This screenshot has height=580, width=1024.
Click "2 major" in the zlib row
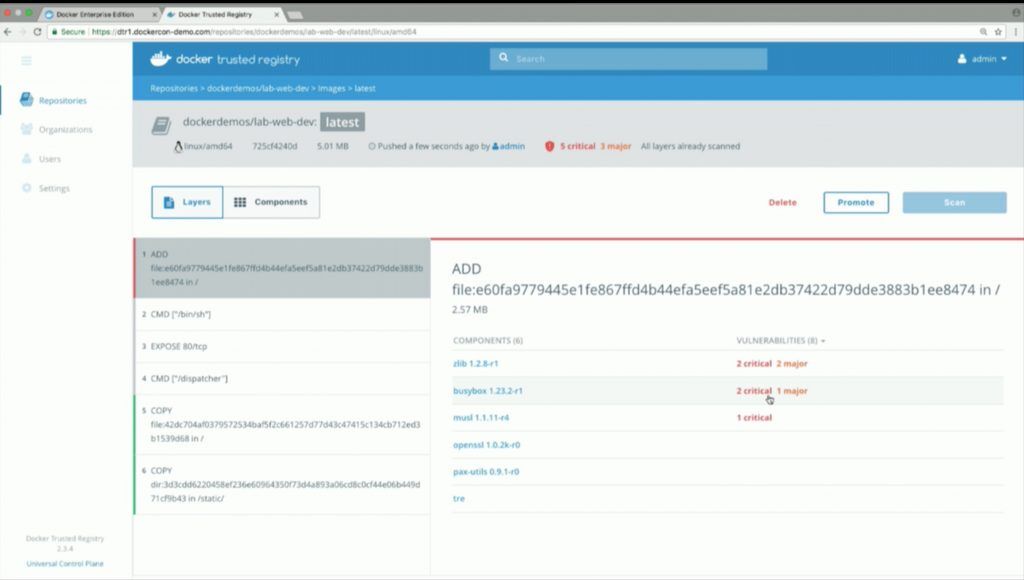point(792,363)
